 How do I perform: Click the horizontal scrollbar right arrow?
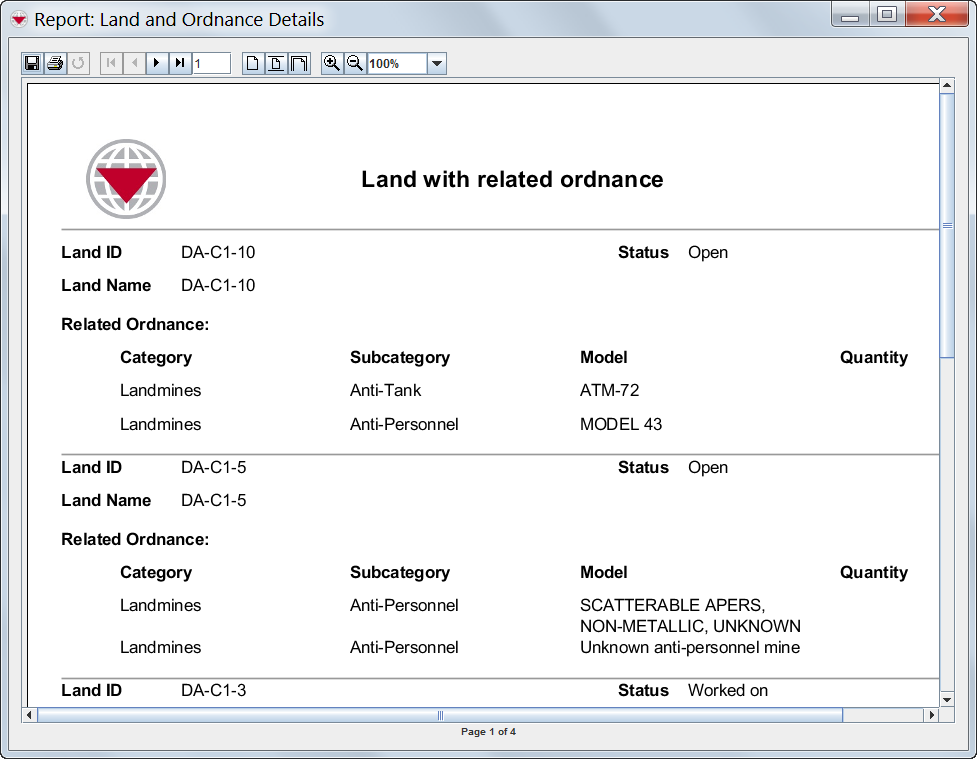click(x=932, y=715)
